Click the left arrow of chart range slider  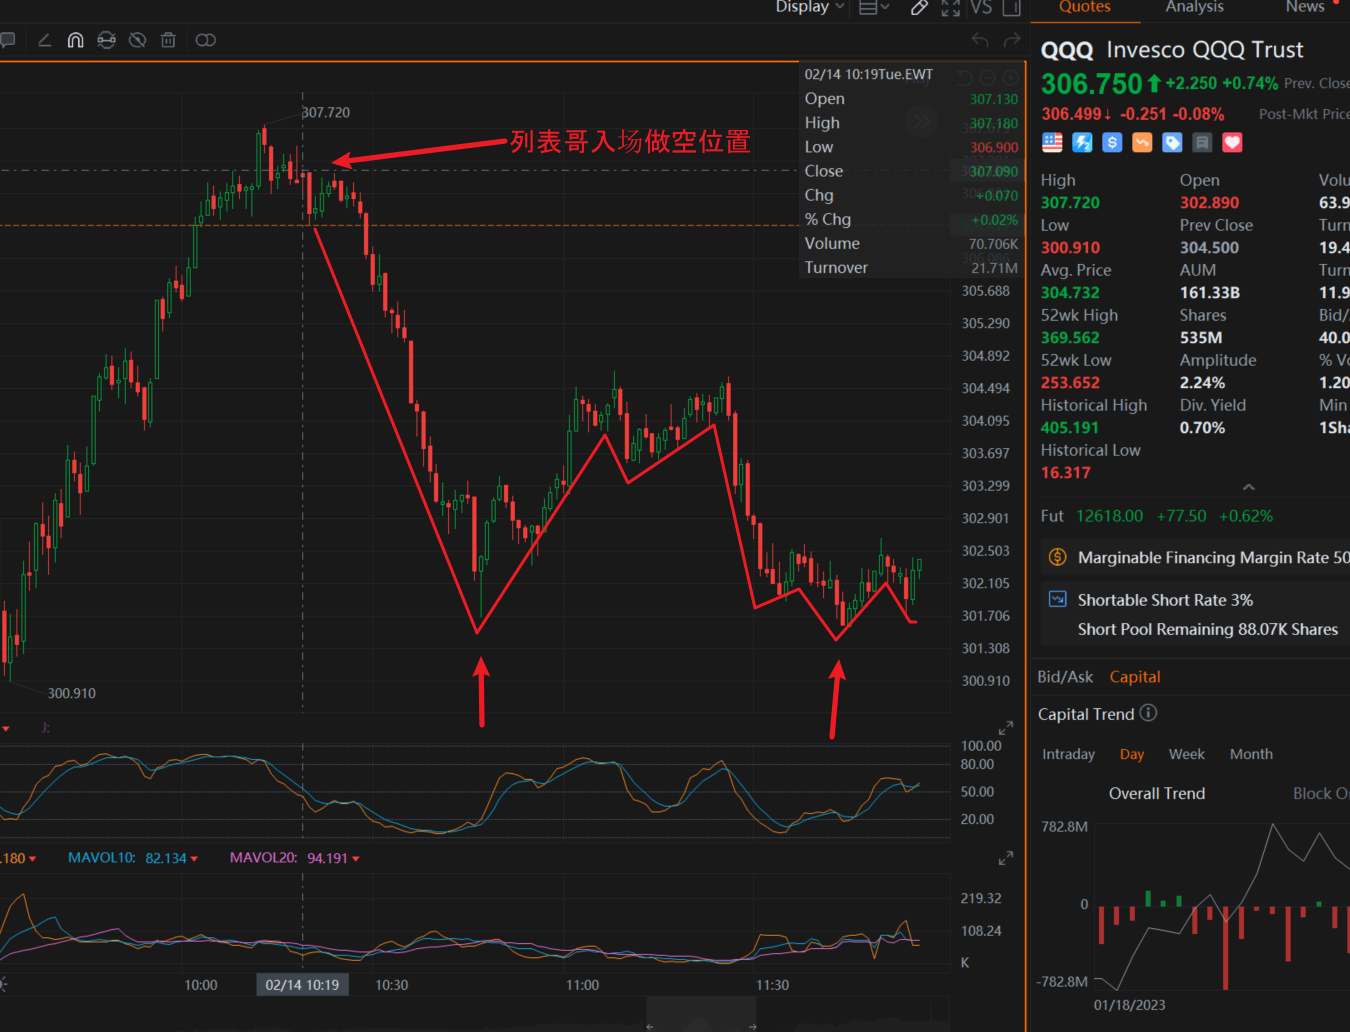[x=650, y=1026]
